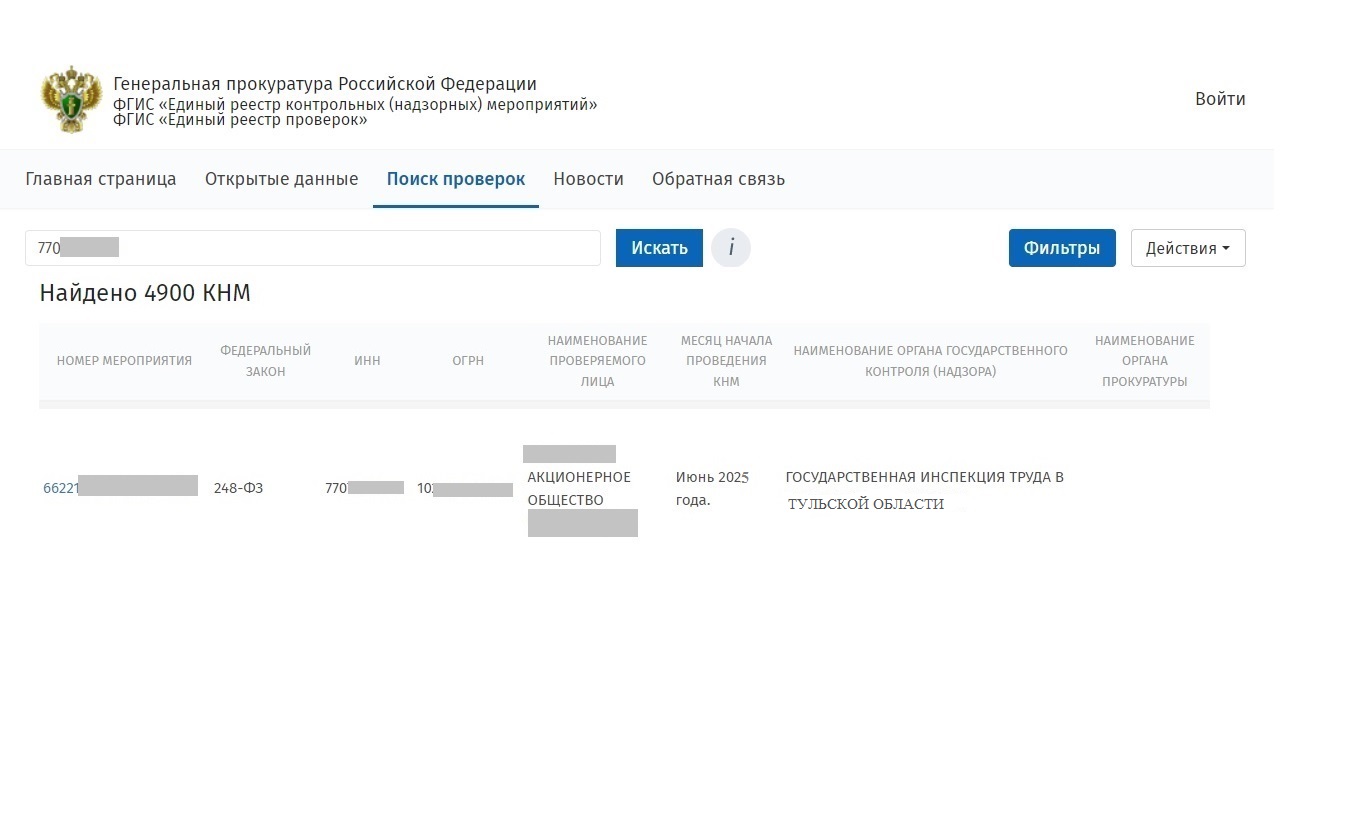The width and height of the screenshot is (1366, 840).
Task: Open the Обратная связь tab
Action: pos(718,179)
